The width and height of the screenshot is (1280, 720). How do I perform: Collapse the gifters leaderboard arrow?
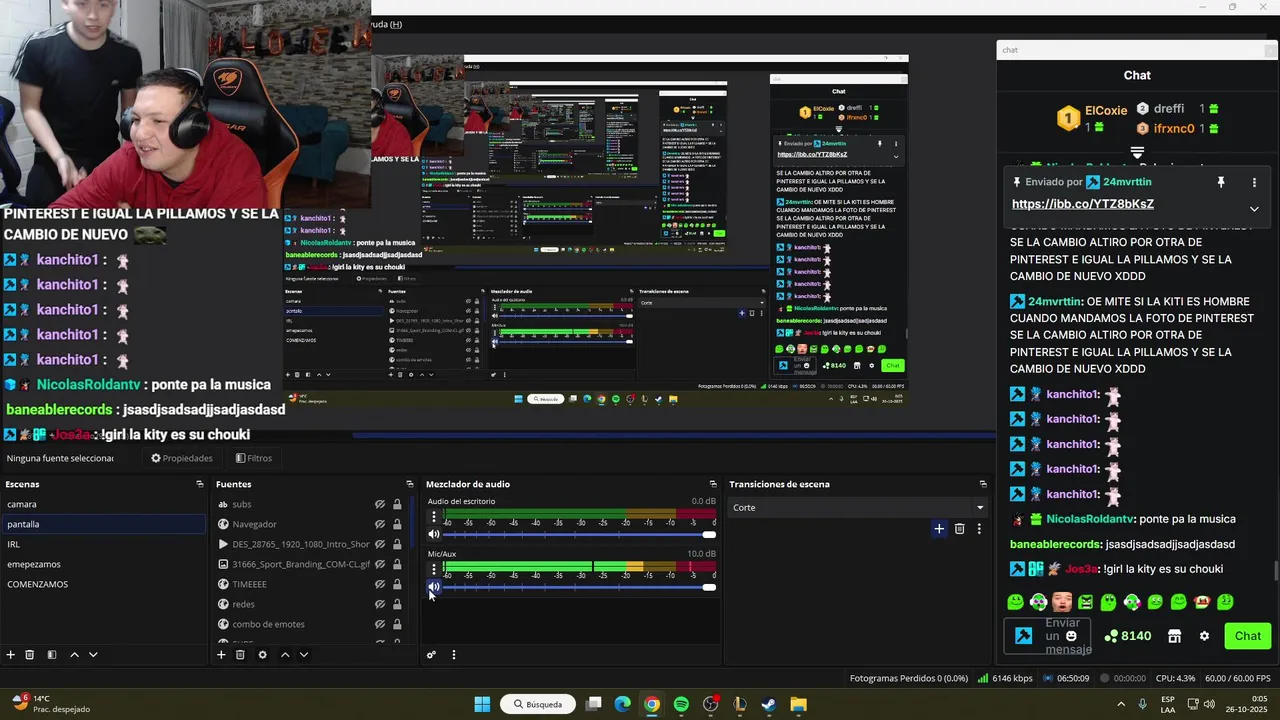[1137, 152]
